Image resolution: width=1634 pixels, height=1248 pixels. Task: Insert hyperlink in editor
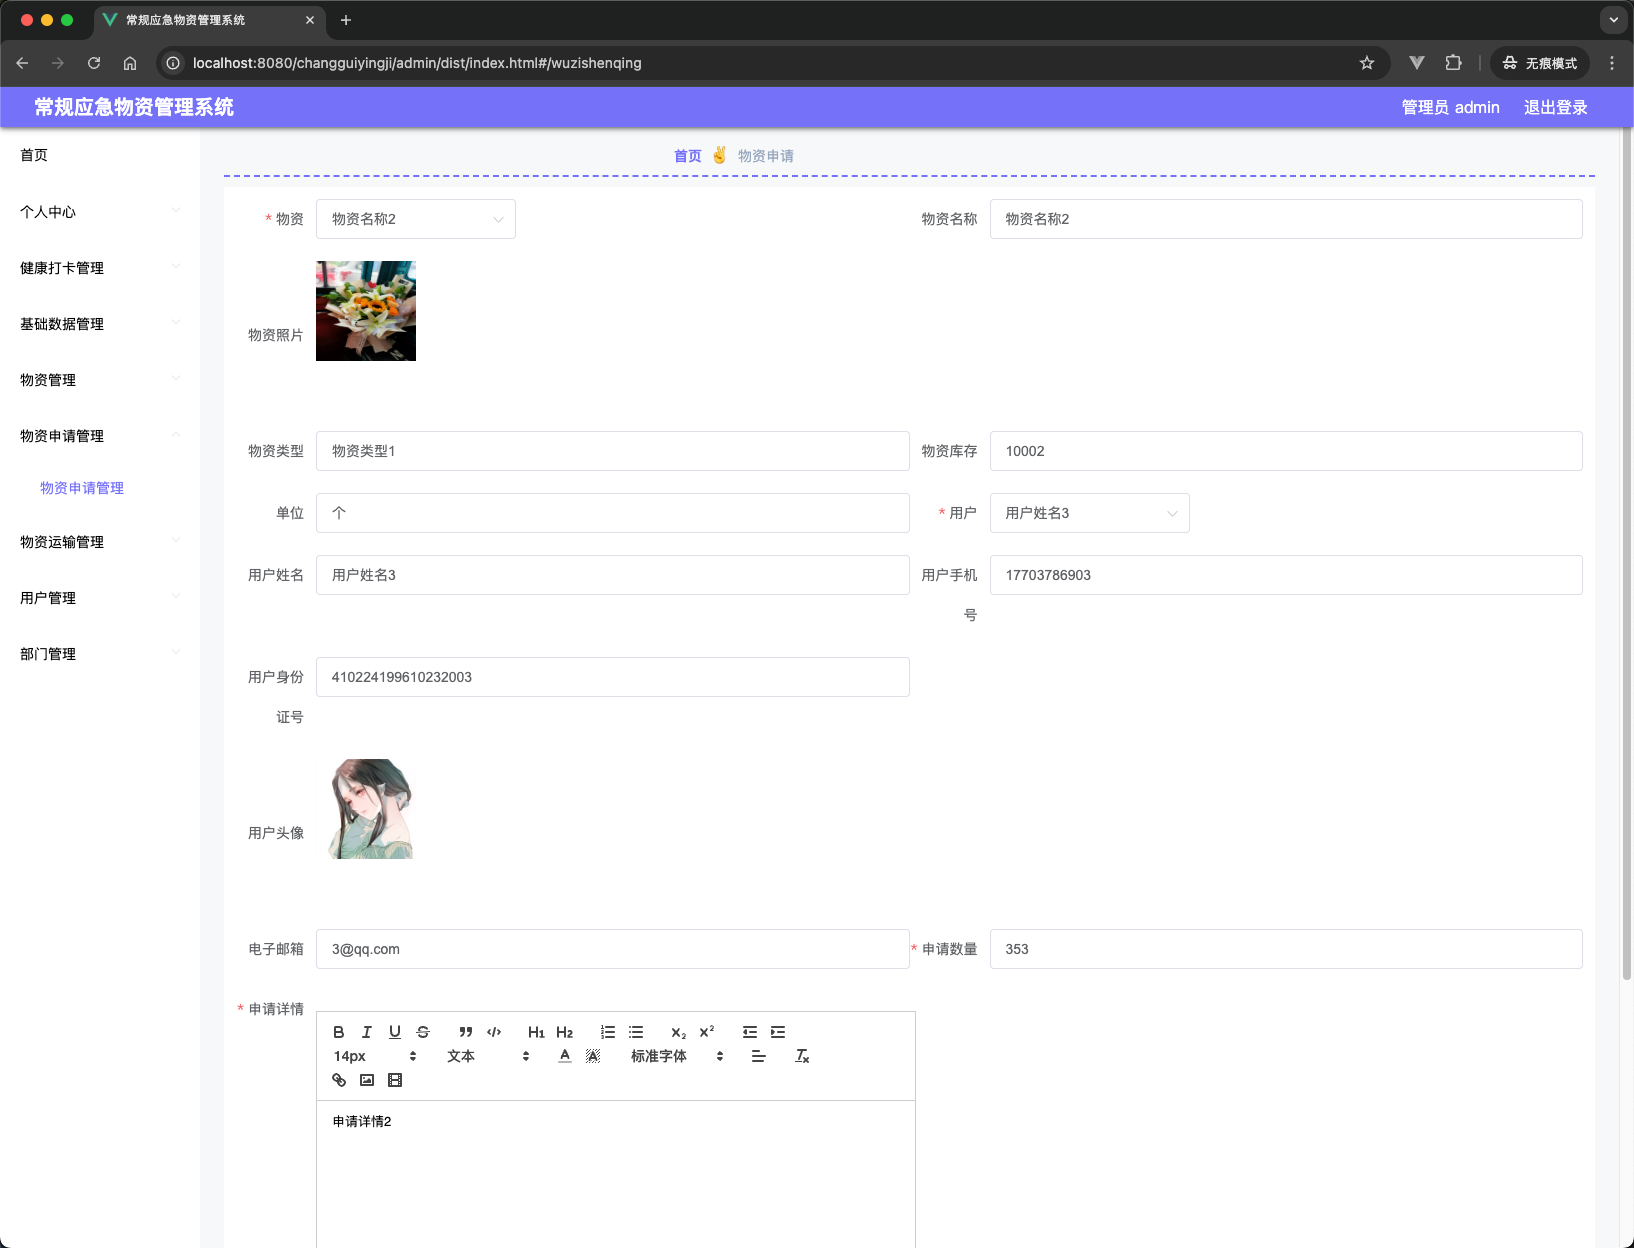(339, 1080)
